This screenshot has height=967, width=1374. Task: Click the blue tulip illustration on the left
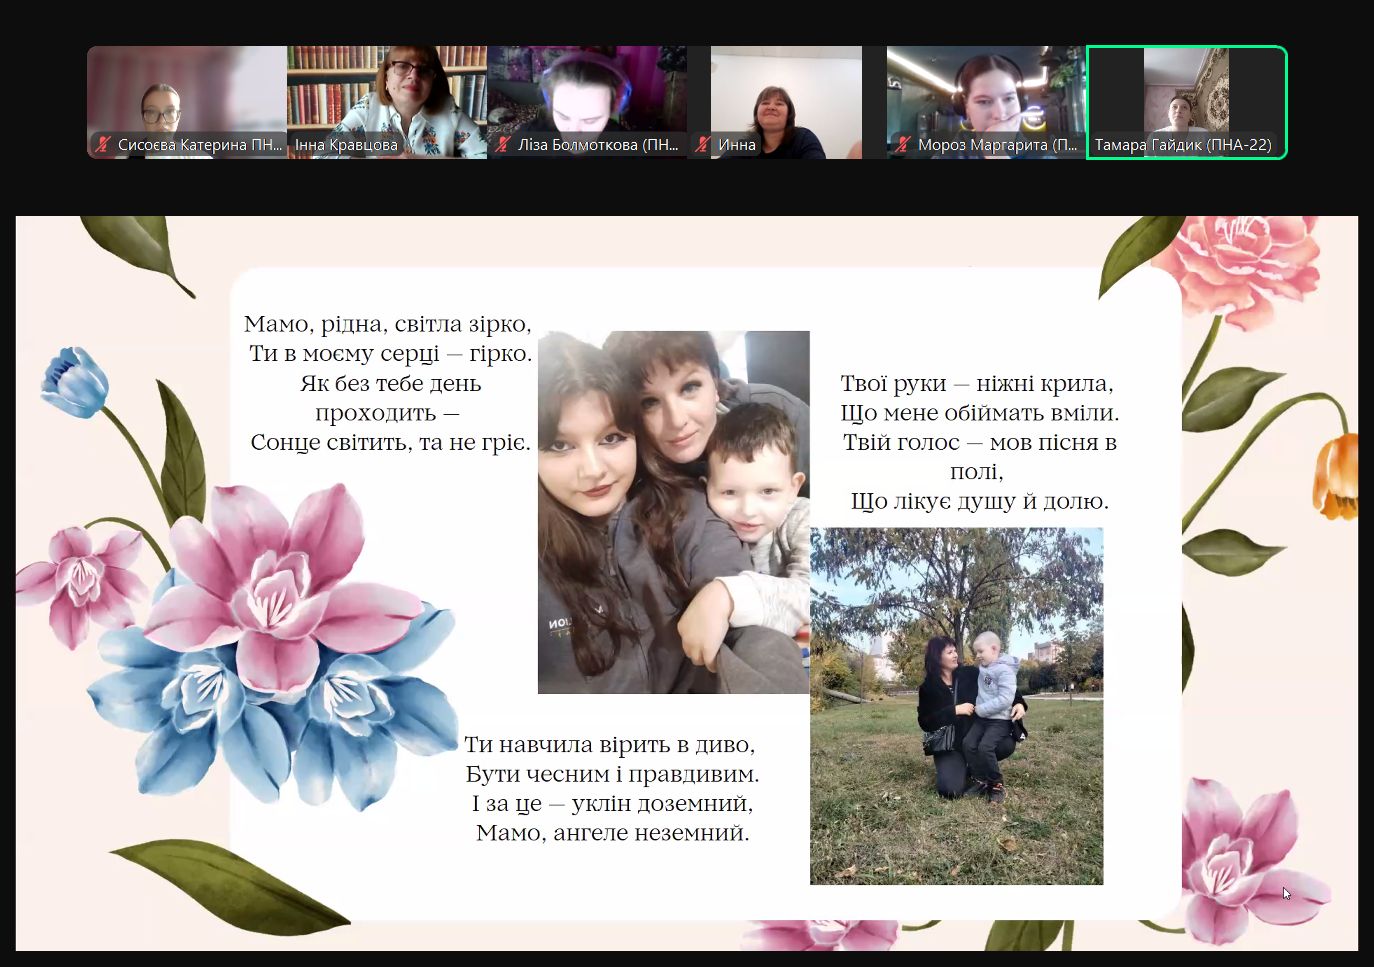pyautogui.click(x=75, y=382)
